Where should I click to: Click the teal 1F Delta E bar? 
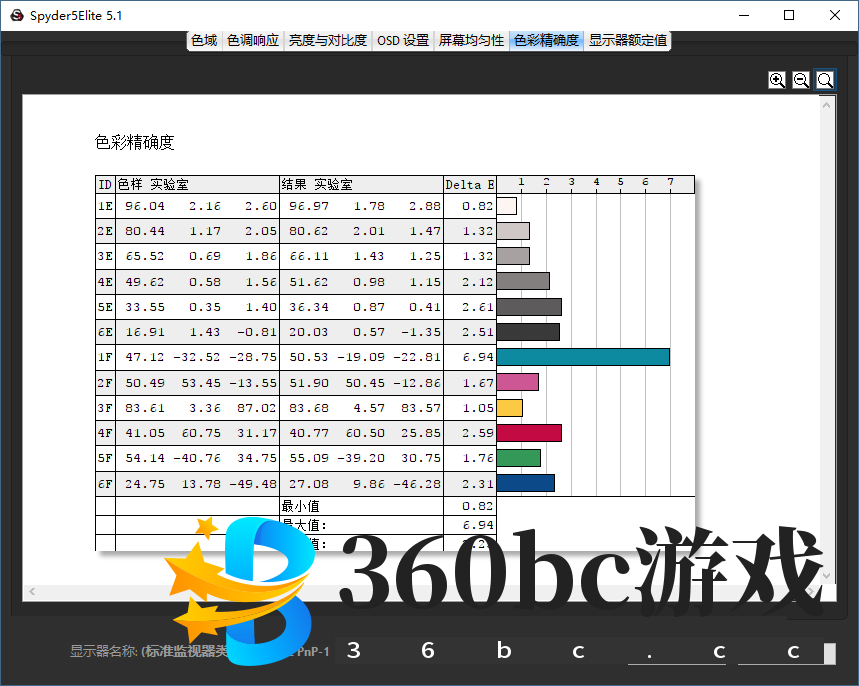tap(582, 357)
